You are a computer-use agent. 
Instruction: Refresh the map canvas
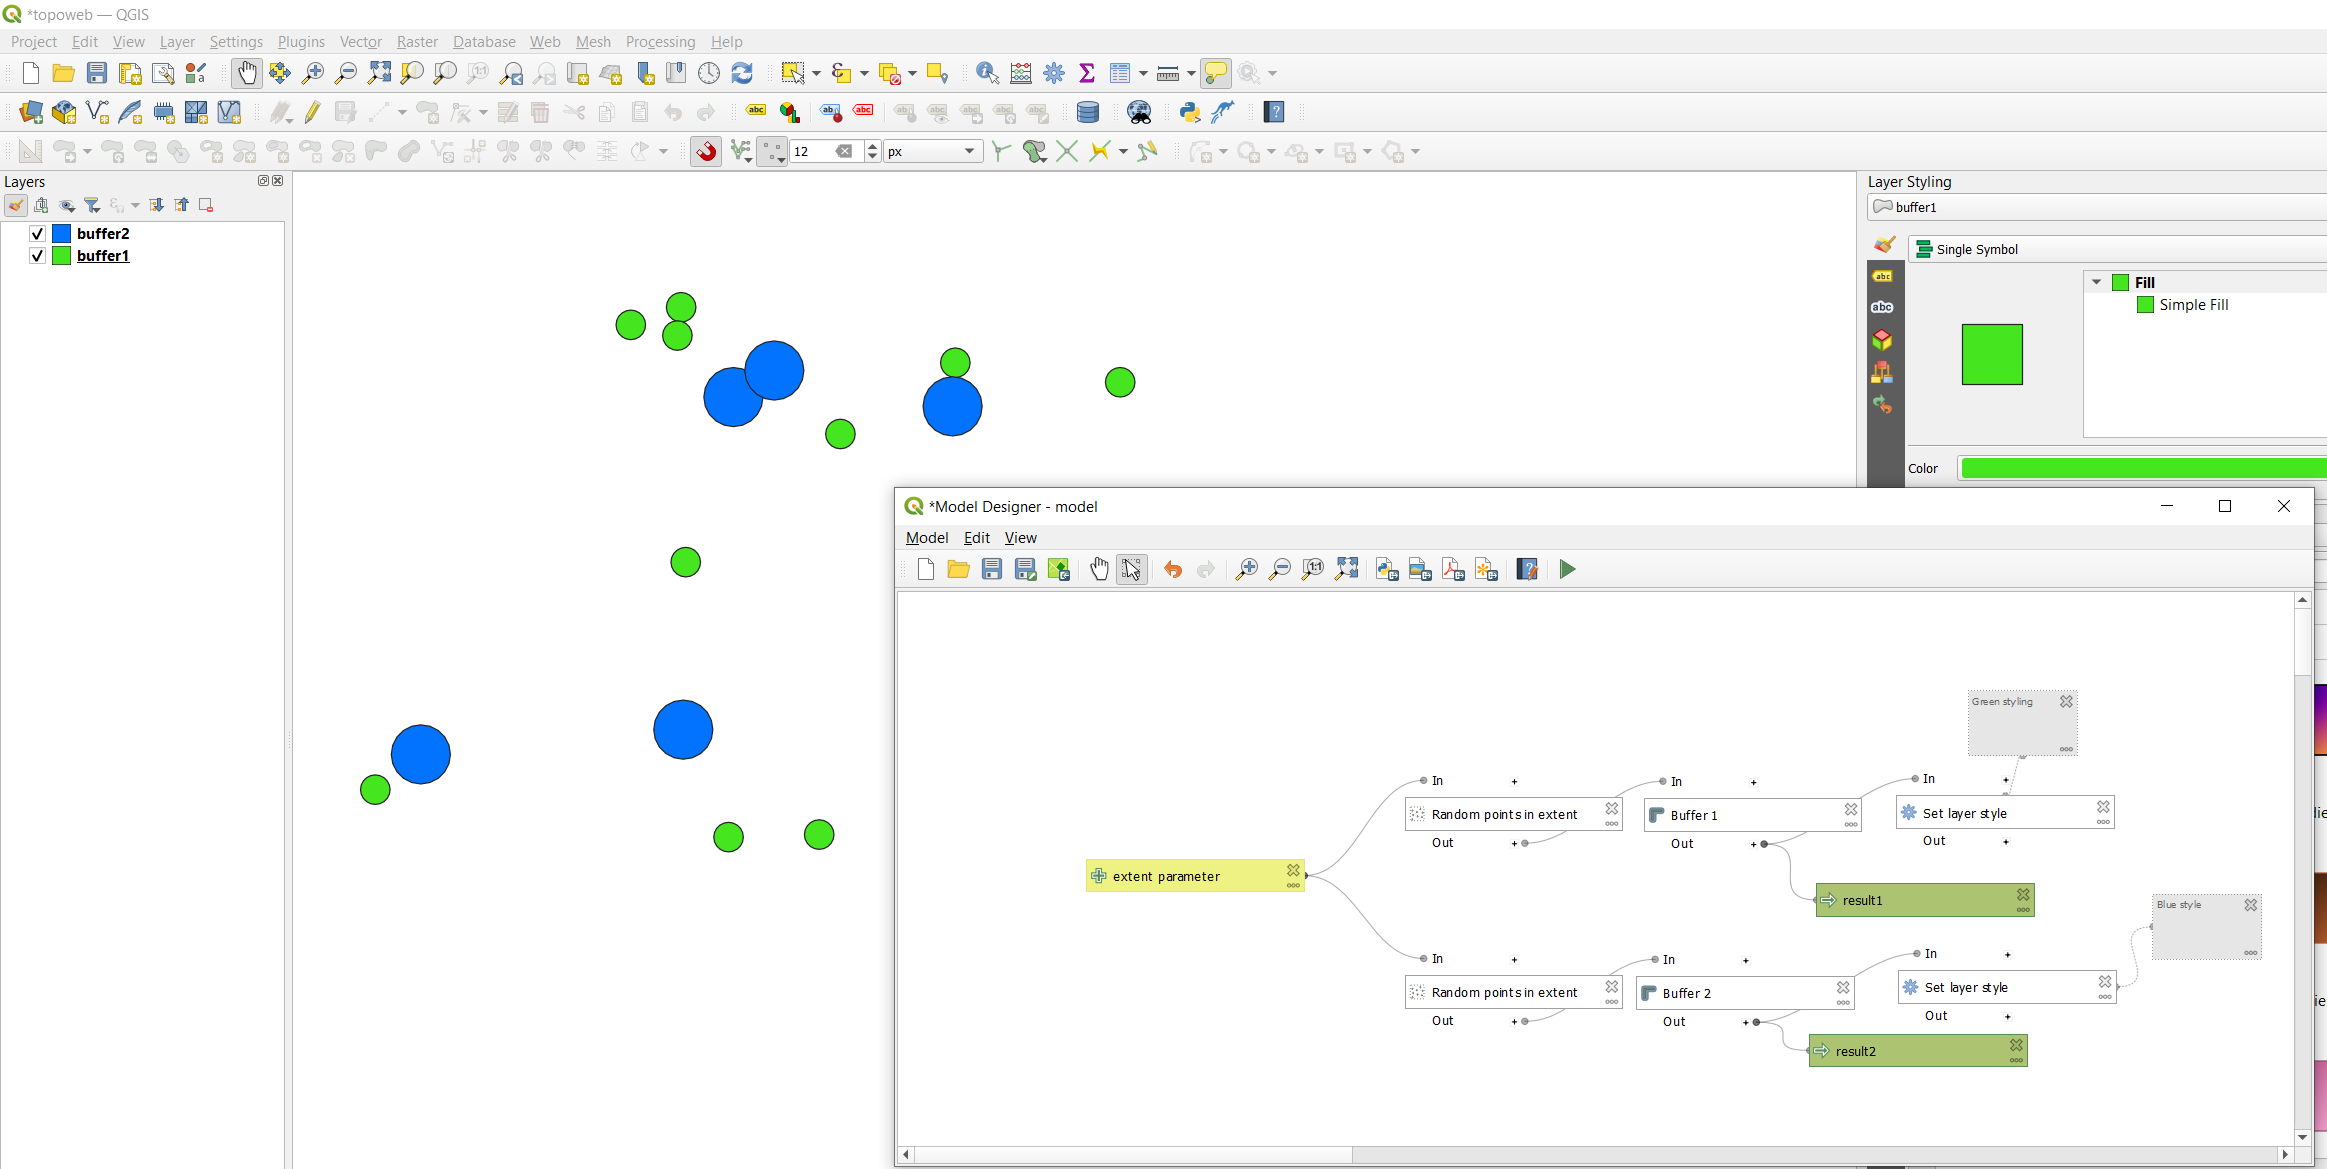742,73
